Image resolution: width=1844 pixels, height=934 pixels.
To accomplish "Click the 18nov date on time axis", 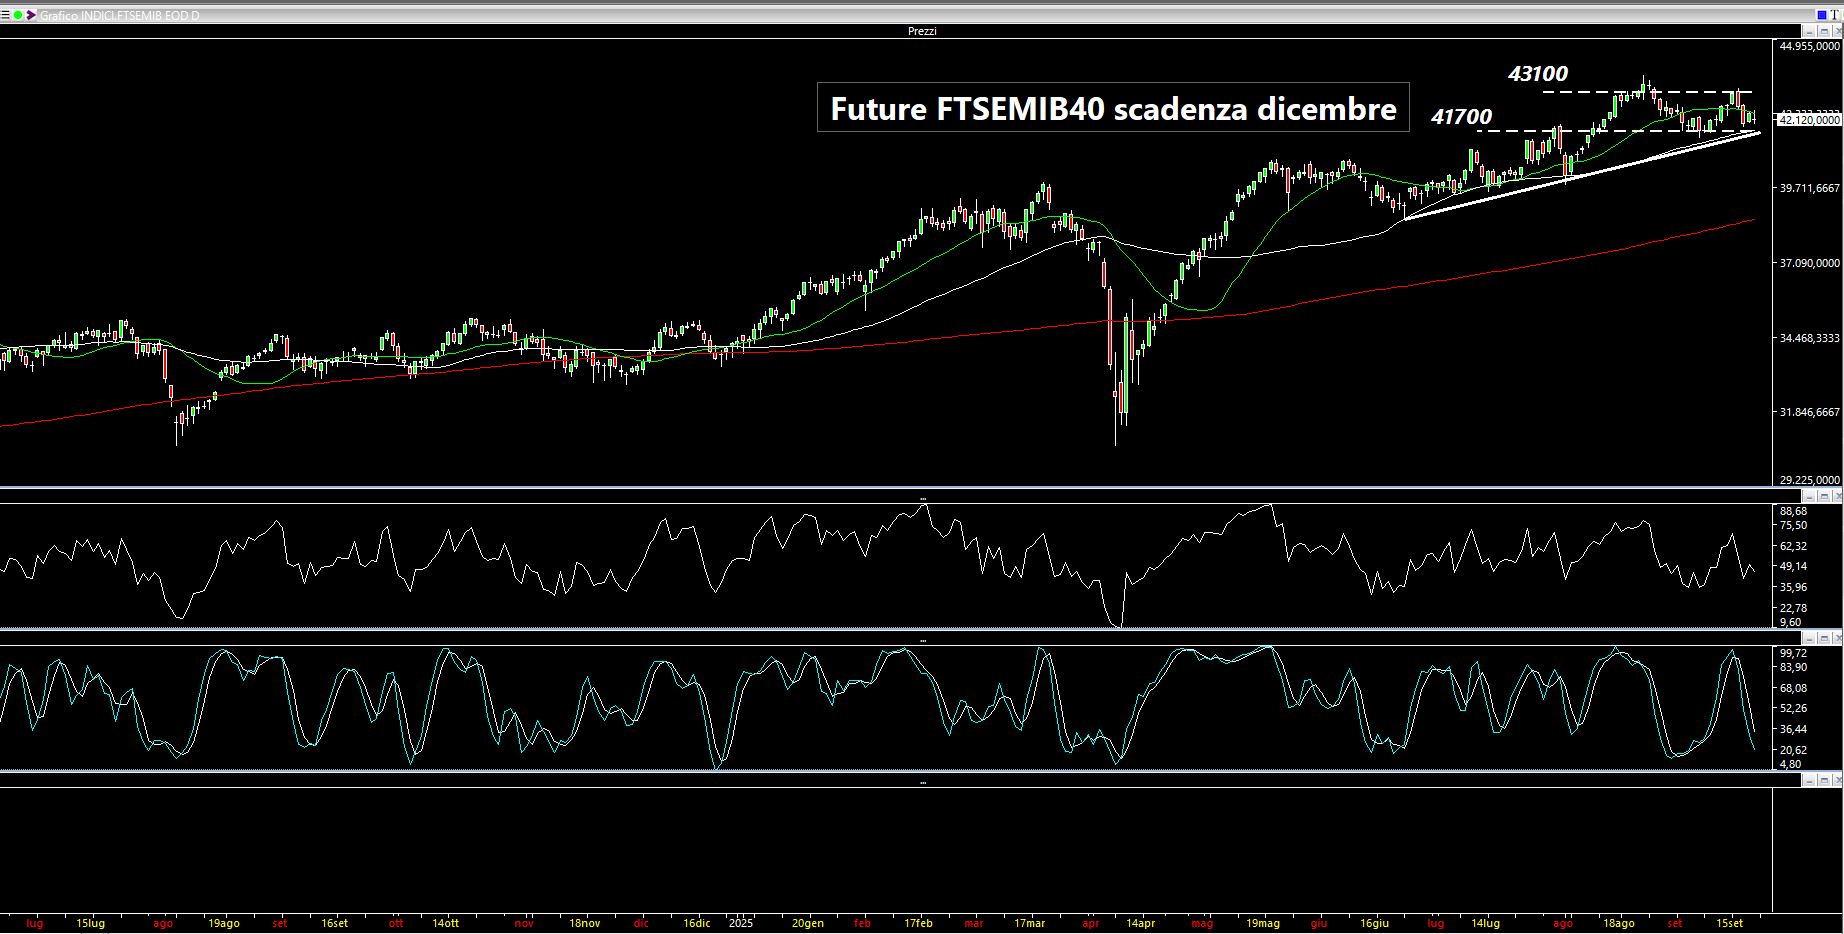I will pyautogui.click(x=584, y=923).
